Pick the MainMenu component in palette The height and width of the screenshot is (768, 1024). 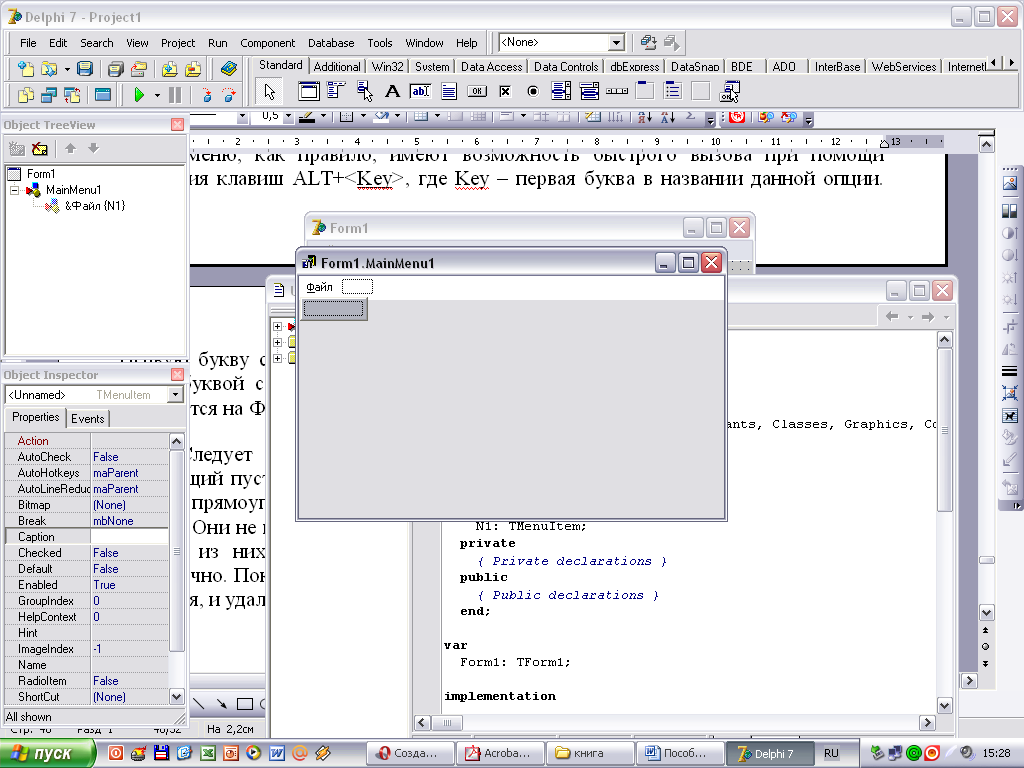(336, 91)
